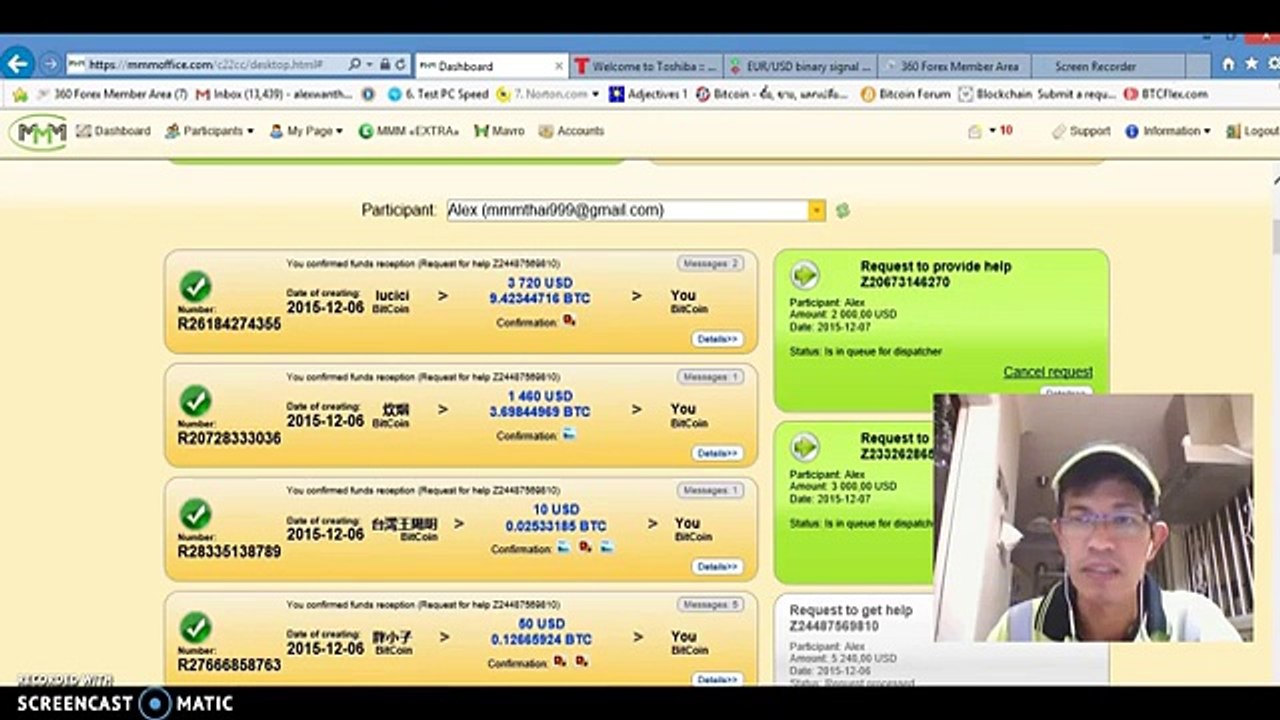The height and width of the screenshot is (720, 1280).
Task: Open the My Page menu dropdown
Action: click(x=306, y=131)
